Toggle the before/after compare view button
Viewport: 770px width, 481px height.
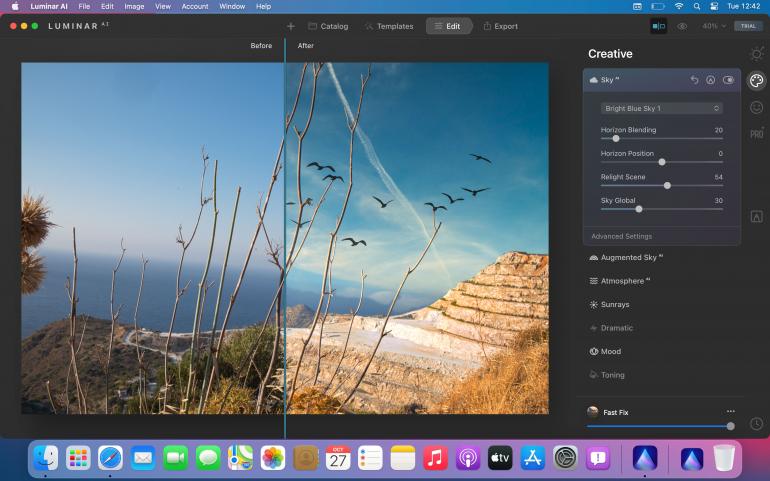[659, 26]
